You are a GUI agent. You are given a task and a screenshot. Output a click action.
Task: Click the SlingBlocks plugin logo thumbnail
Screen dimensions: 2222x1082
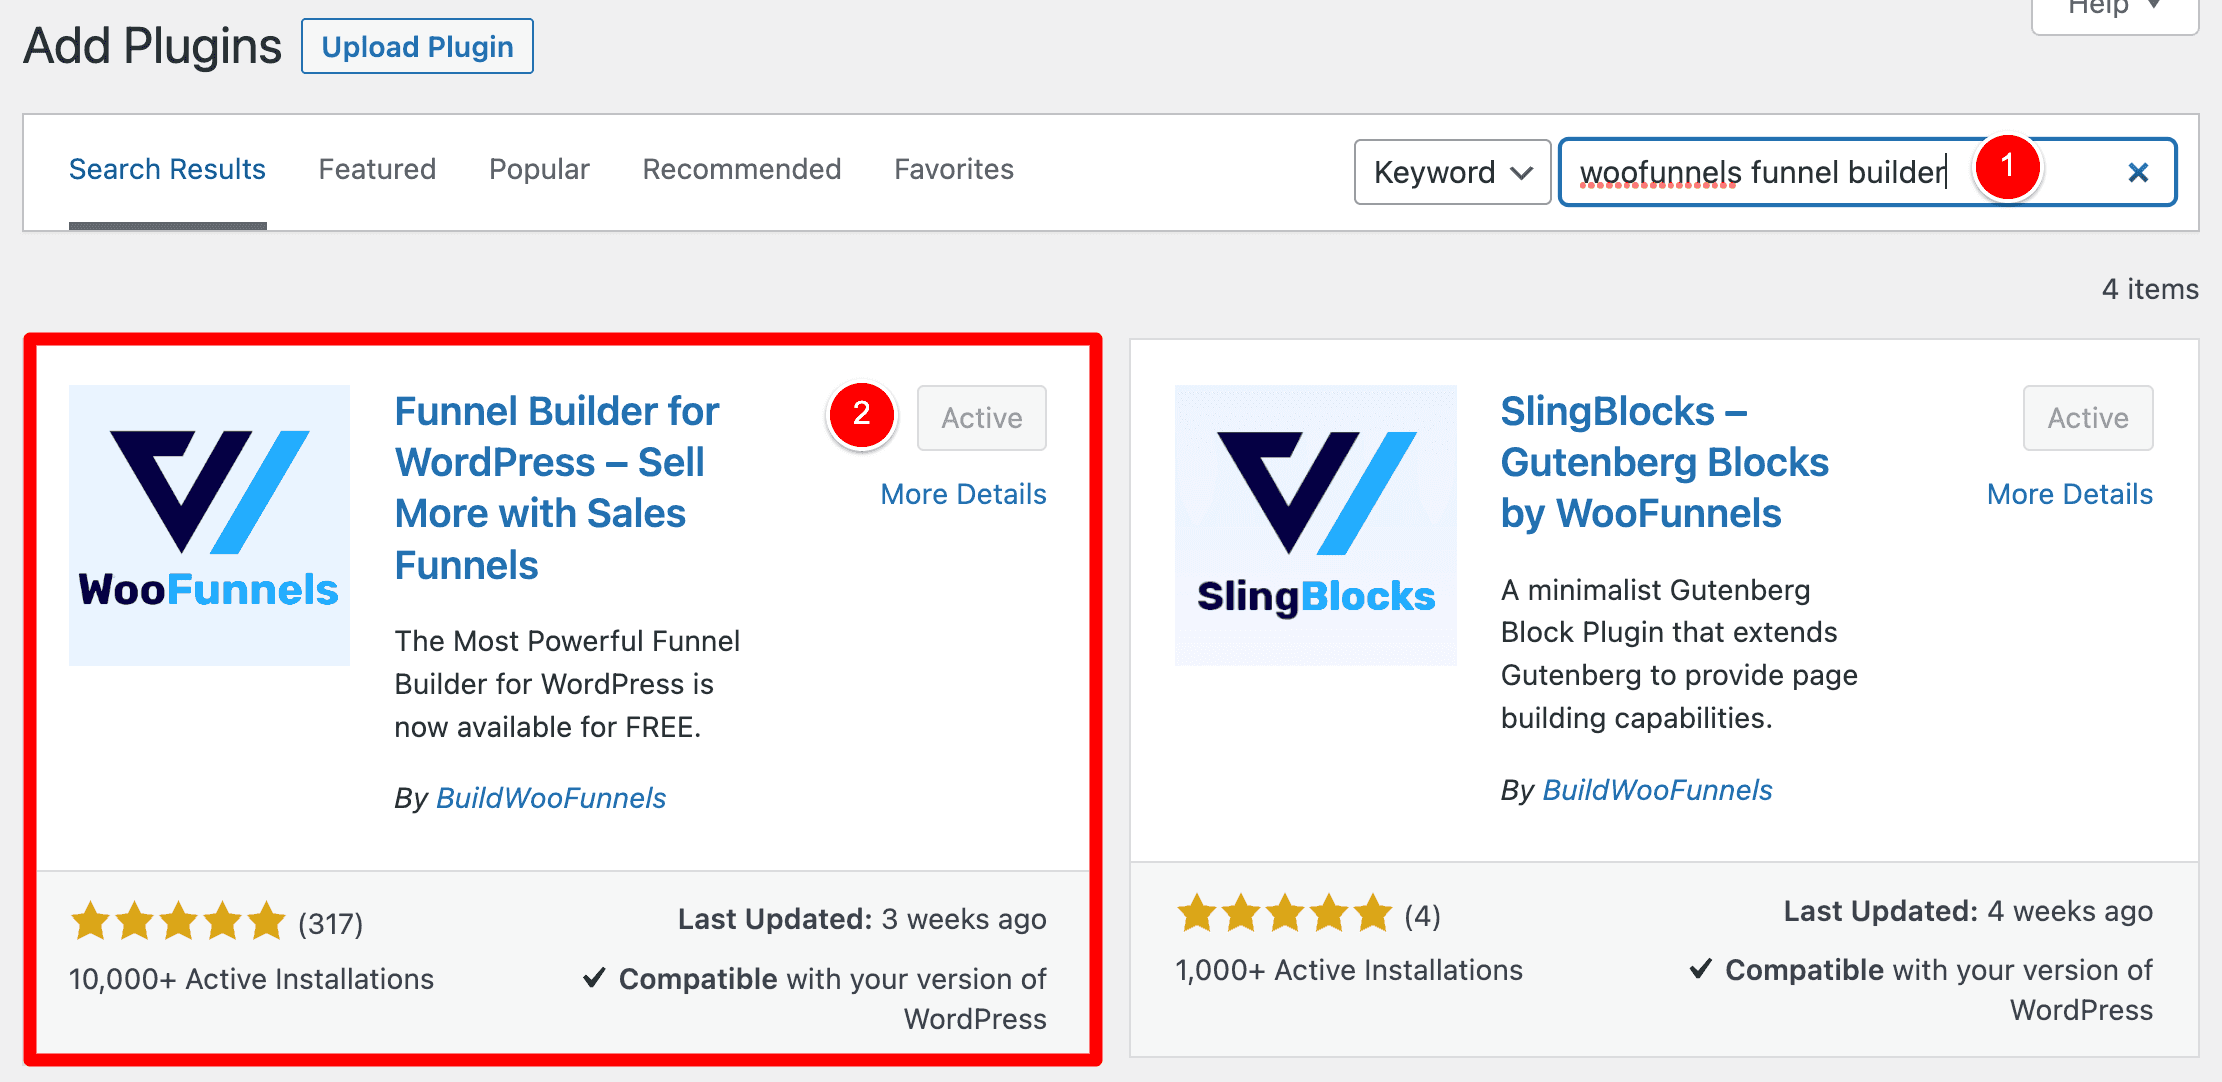[x=1315, y=525]
